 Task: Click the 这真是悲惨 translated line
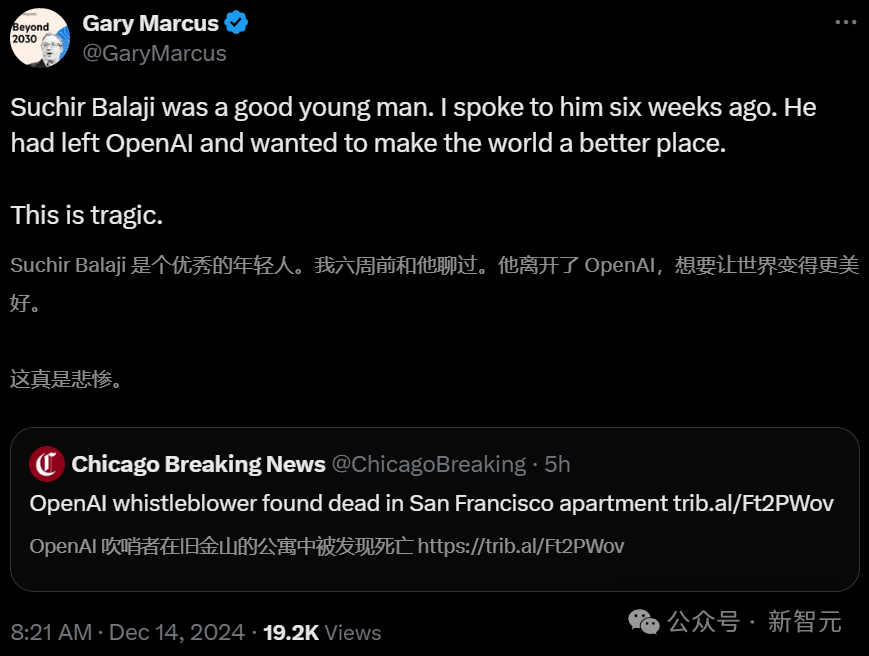(66, 379)
